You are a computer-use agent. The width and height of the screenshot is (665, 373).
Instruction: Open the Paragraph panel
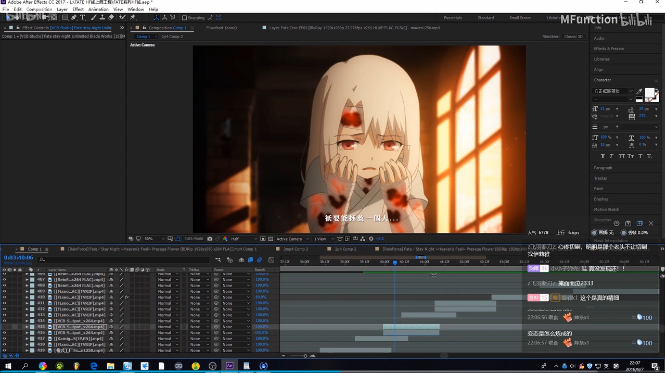tap(603, 168)
